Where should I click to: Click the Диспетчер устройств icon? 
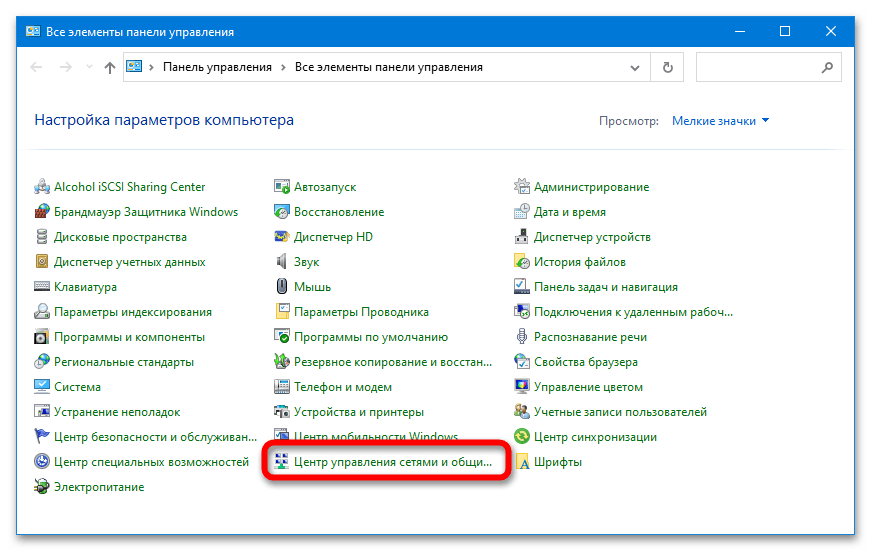tap(522, 237)
